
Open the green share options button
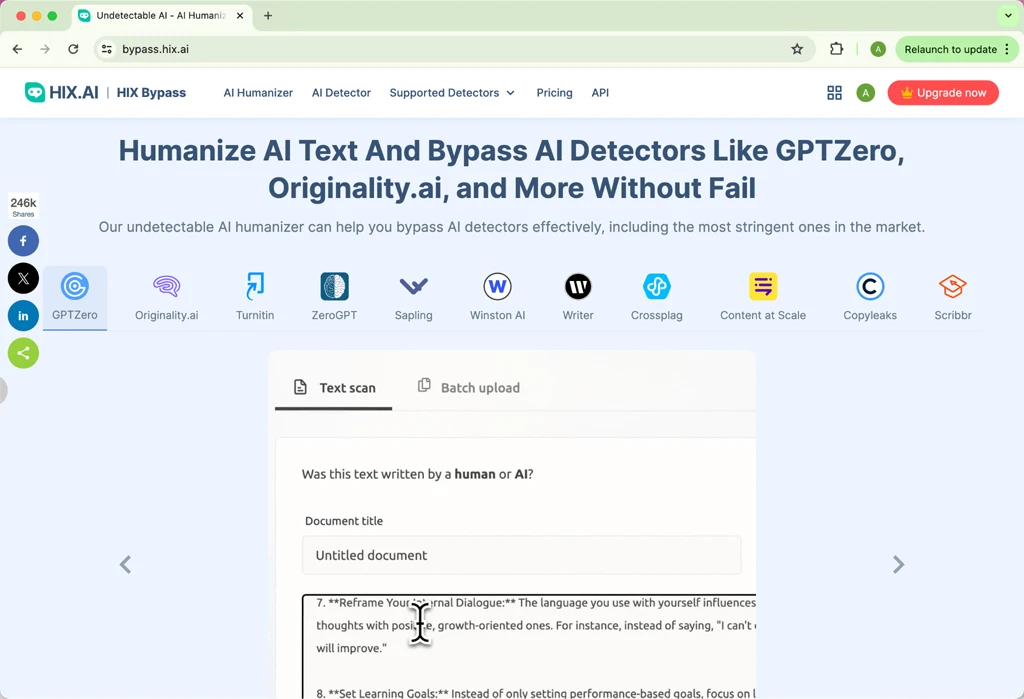tap(23, 353)
